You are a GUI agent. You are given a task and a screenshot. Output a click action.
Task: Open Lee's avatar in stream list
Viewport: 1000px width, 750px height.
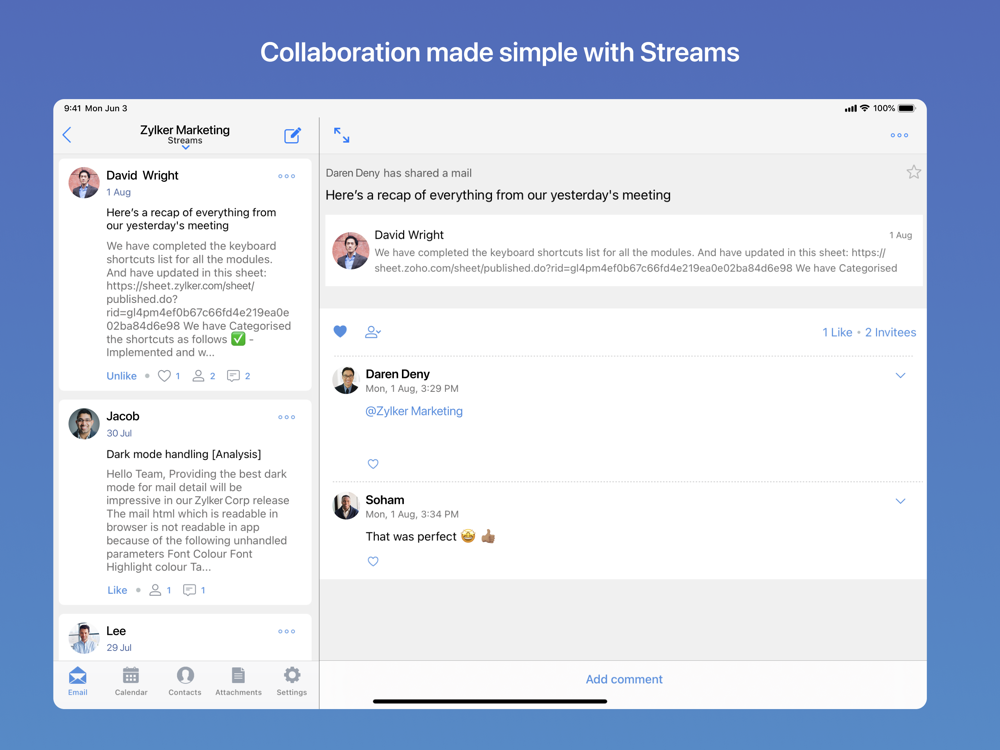pyautogui.click(x=84, y=638)
